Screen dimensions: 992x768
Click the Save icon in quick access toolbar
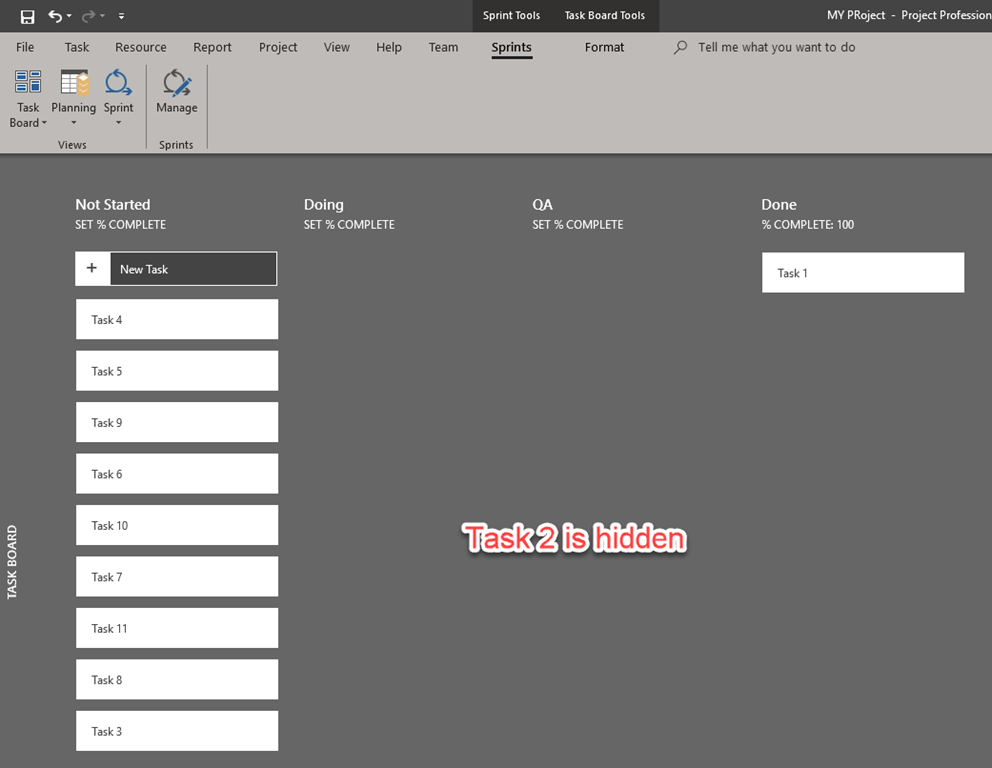pyautogui.click(x=27, y=16)
